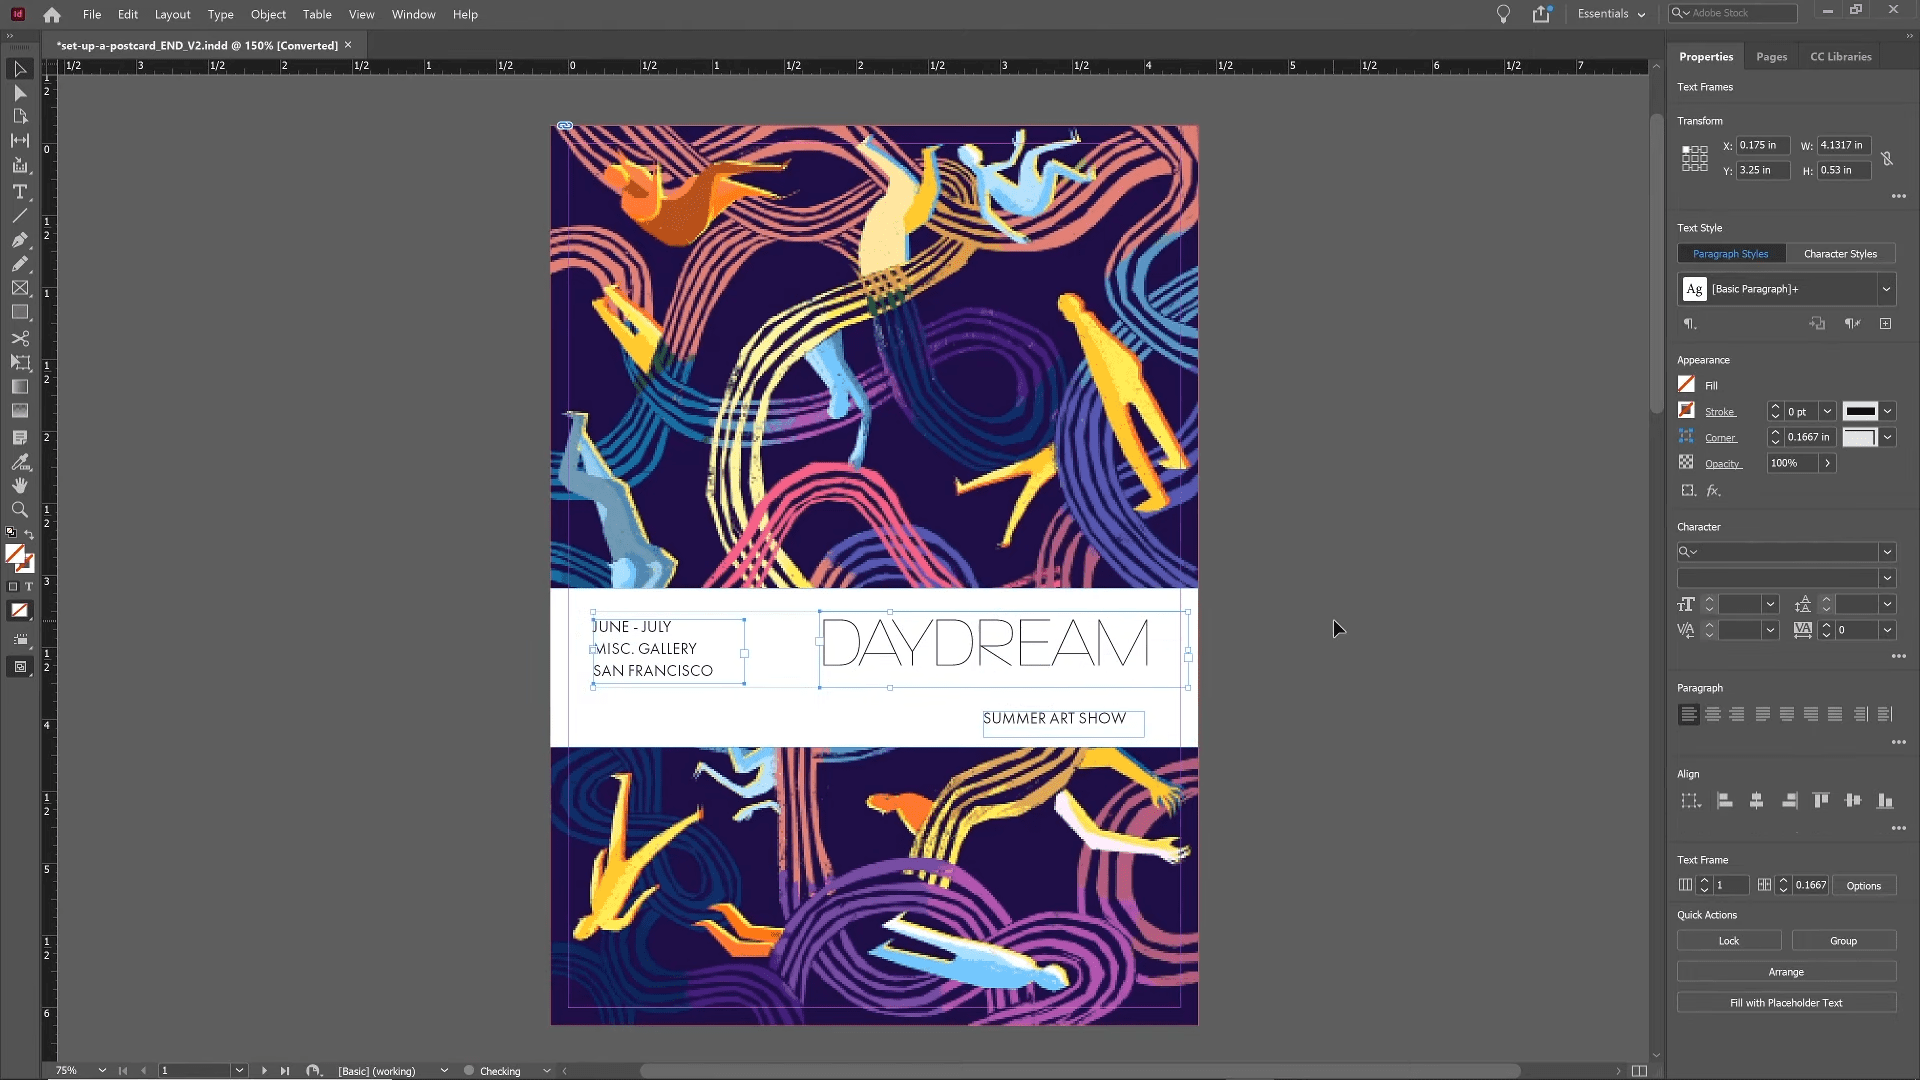This screenshot has width=1920, height=1080.
Task: Click the Fill color swatch in Appearance
Action: 1687,384
